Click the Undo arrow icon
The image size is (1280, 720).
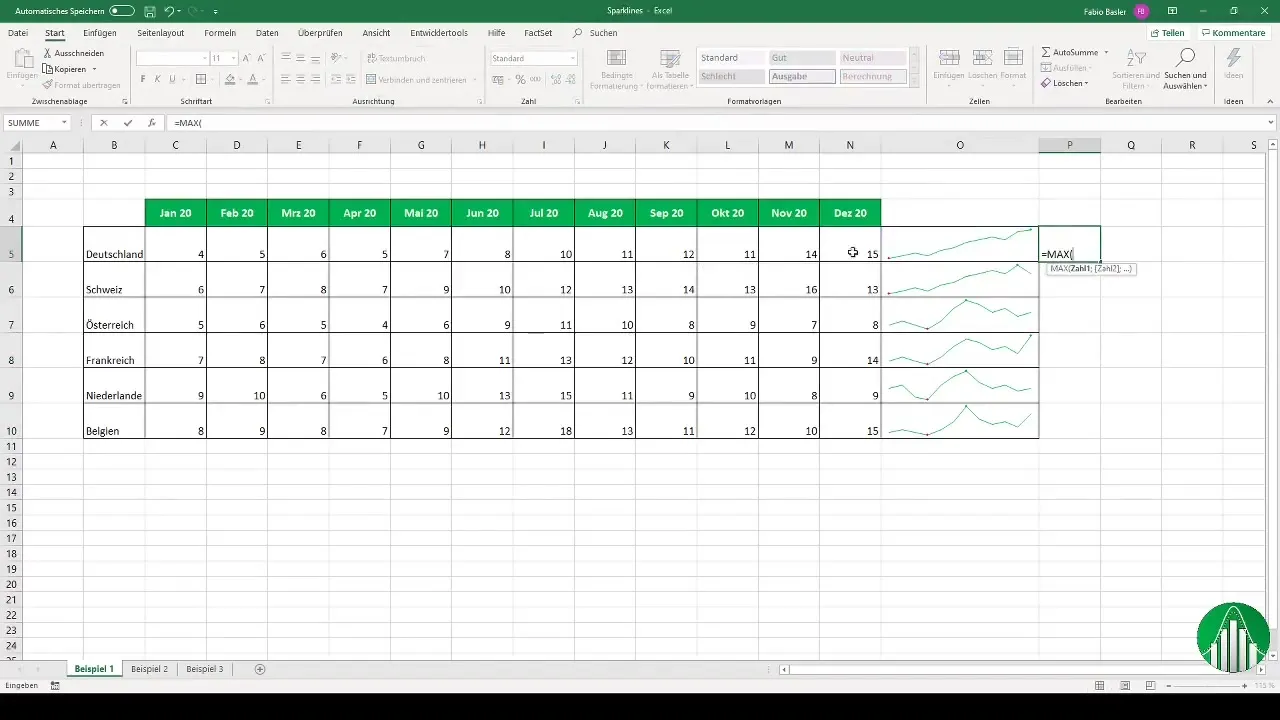point(169,11)
